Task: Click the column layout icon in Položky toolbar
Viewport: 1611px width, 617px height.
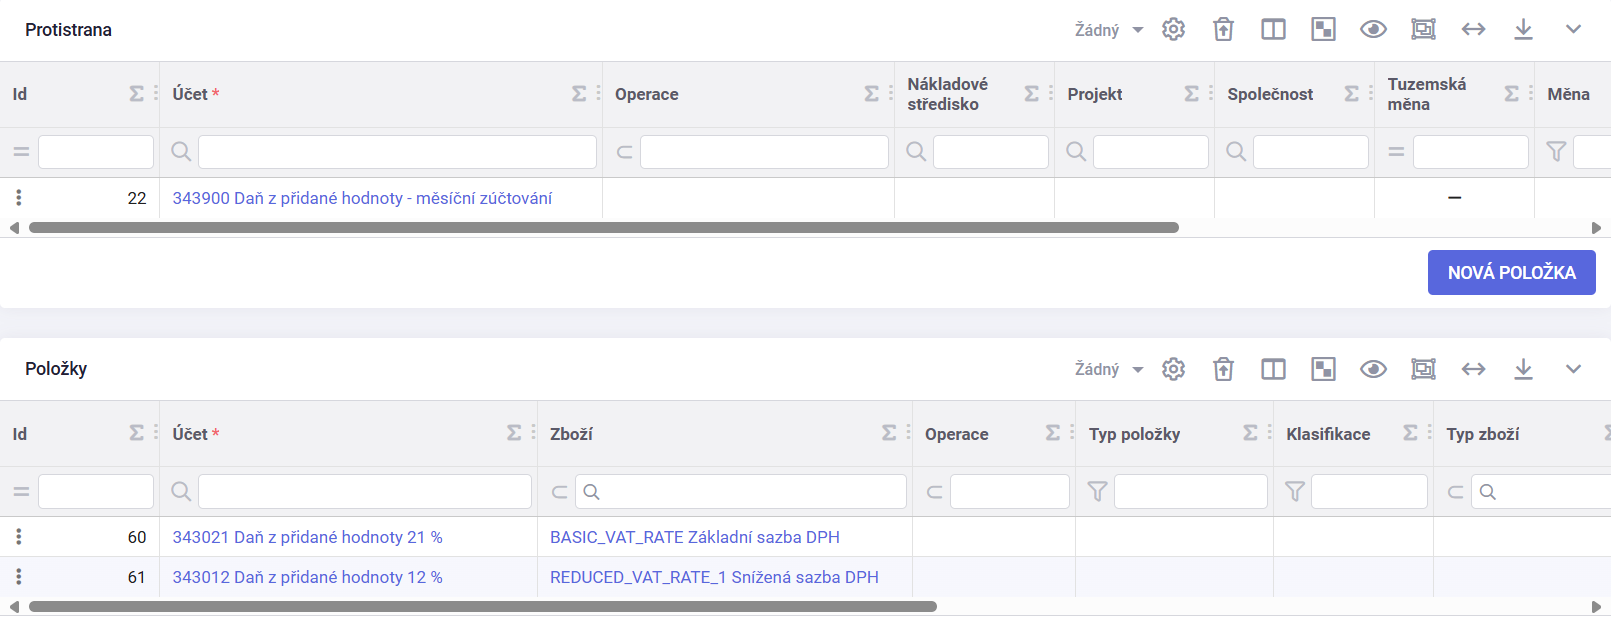Action: [x=1273, y=369]
